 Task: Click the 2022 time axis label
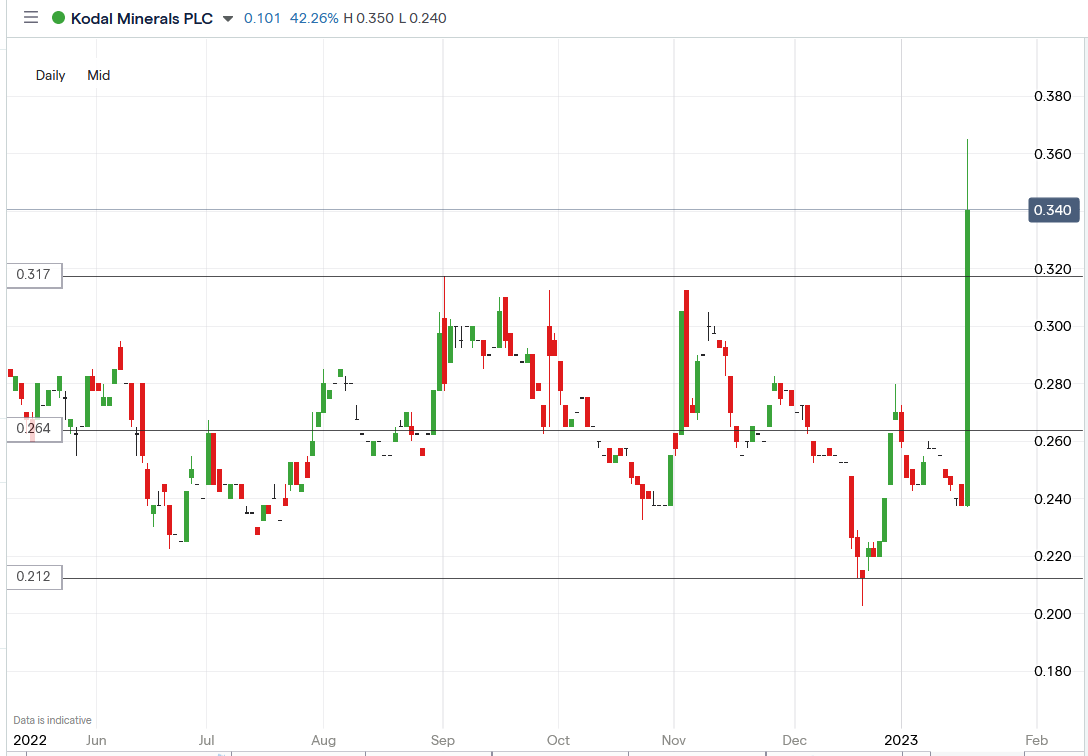click(31, 740)
